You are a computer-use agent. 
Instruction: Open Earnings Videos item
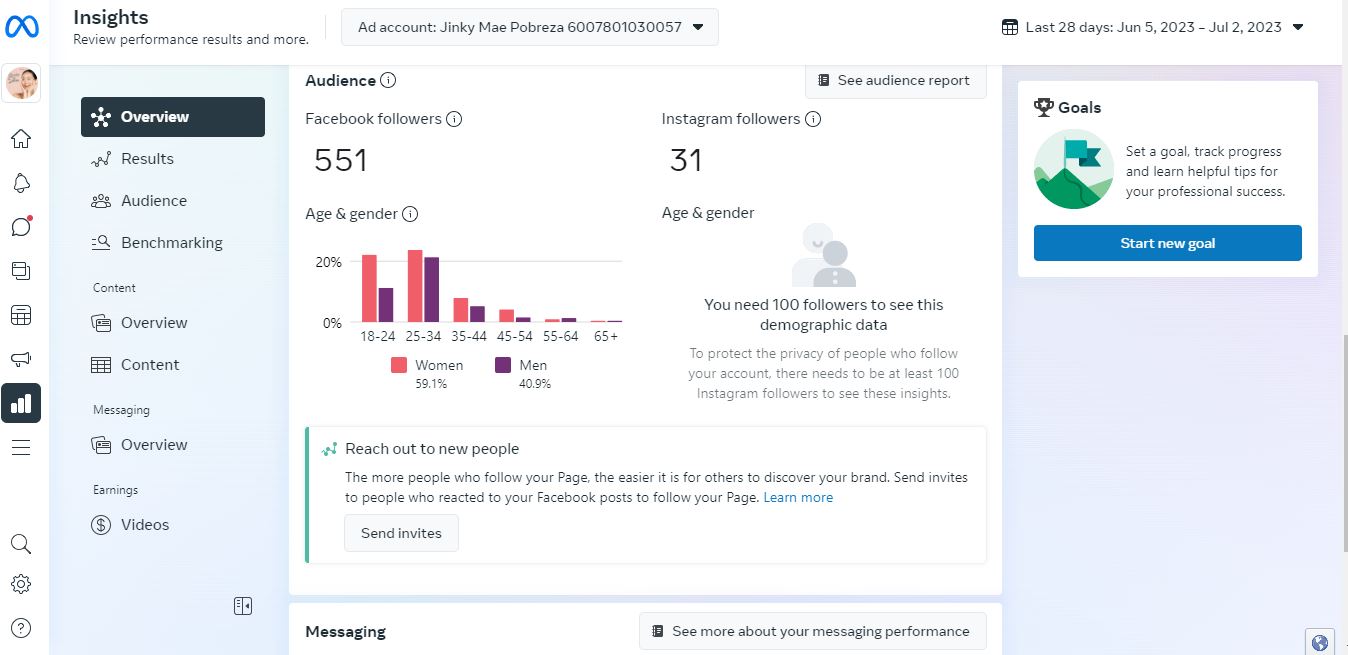(173, 525)
